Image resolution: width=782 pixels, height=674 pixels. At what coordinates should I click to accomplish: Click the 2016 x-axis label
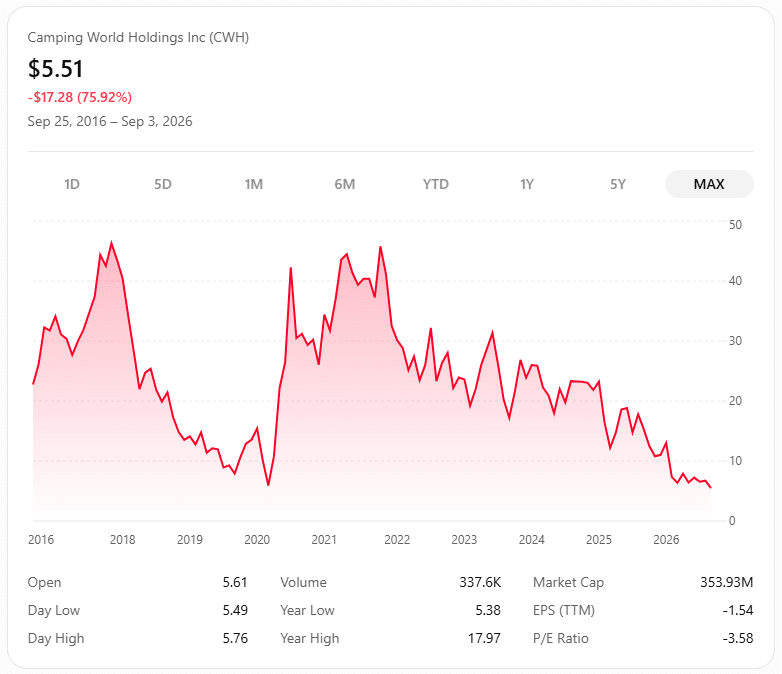click(x=41, y=539)
